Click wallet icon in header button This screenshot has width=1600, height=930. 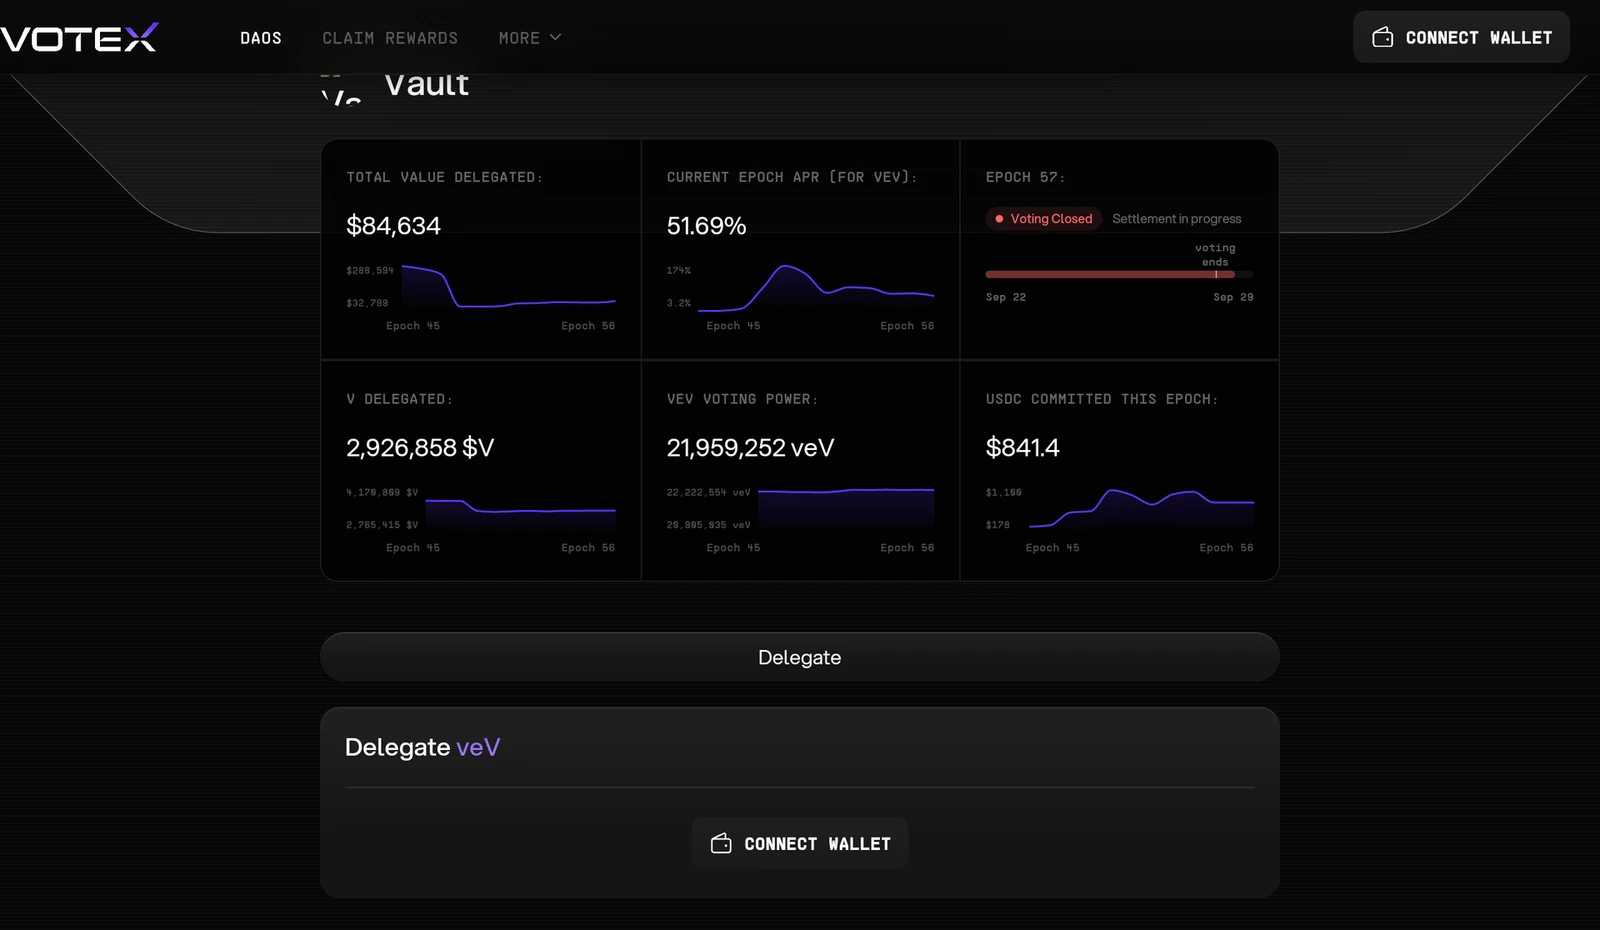[1383, 37]
